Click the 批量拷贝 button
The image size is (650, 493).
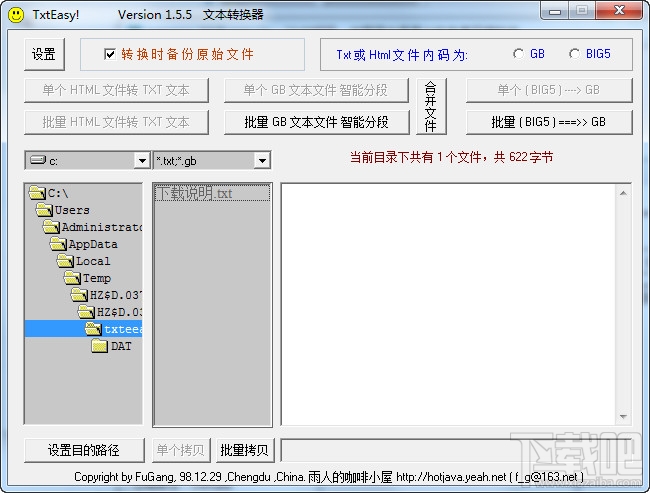point(245,450)
